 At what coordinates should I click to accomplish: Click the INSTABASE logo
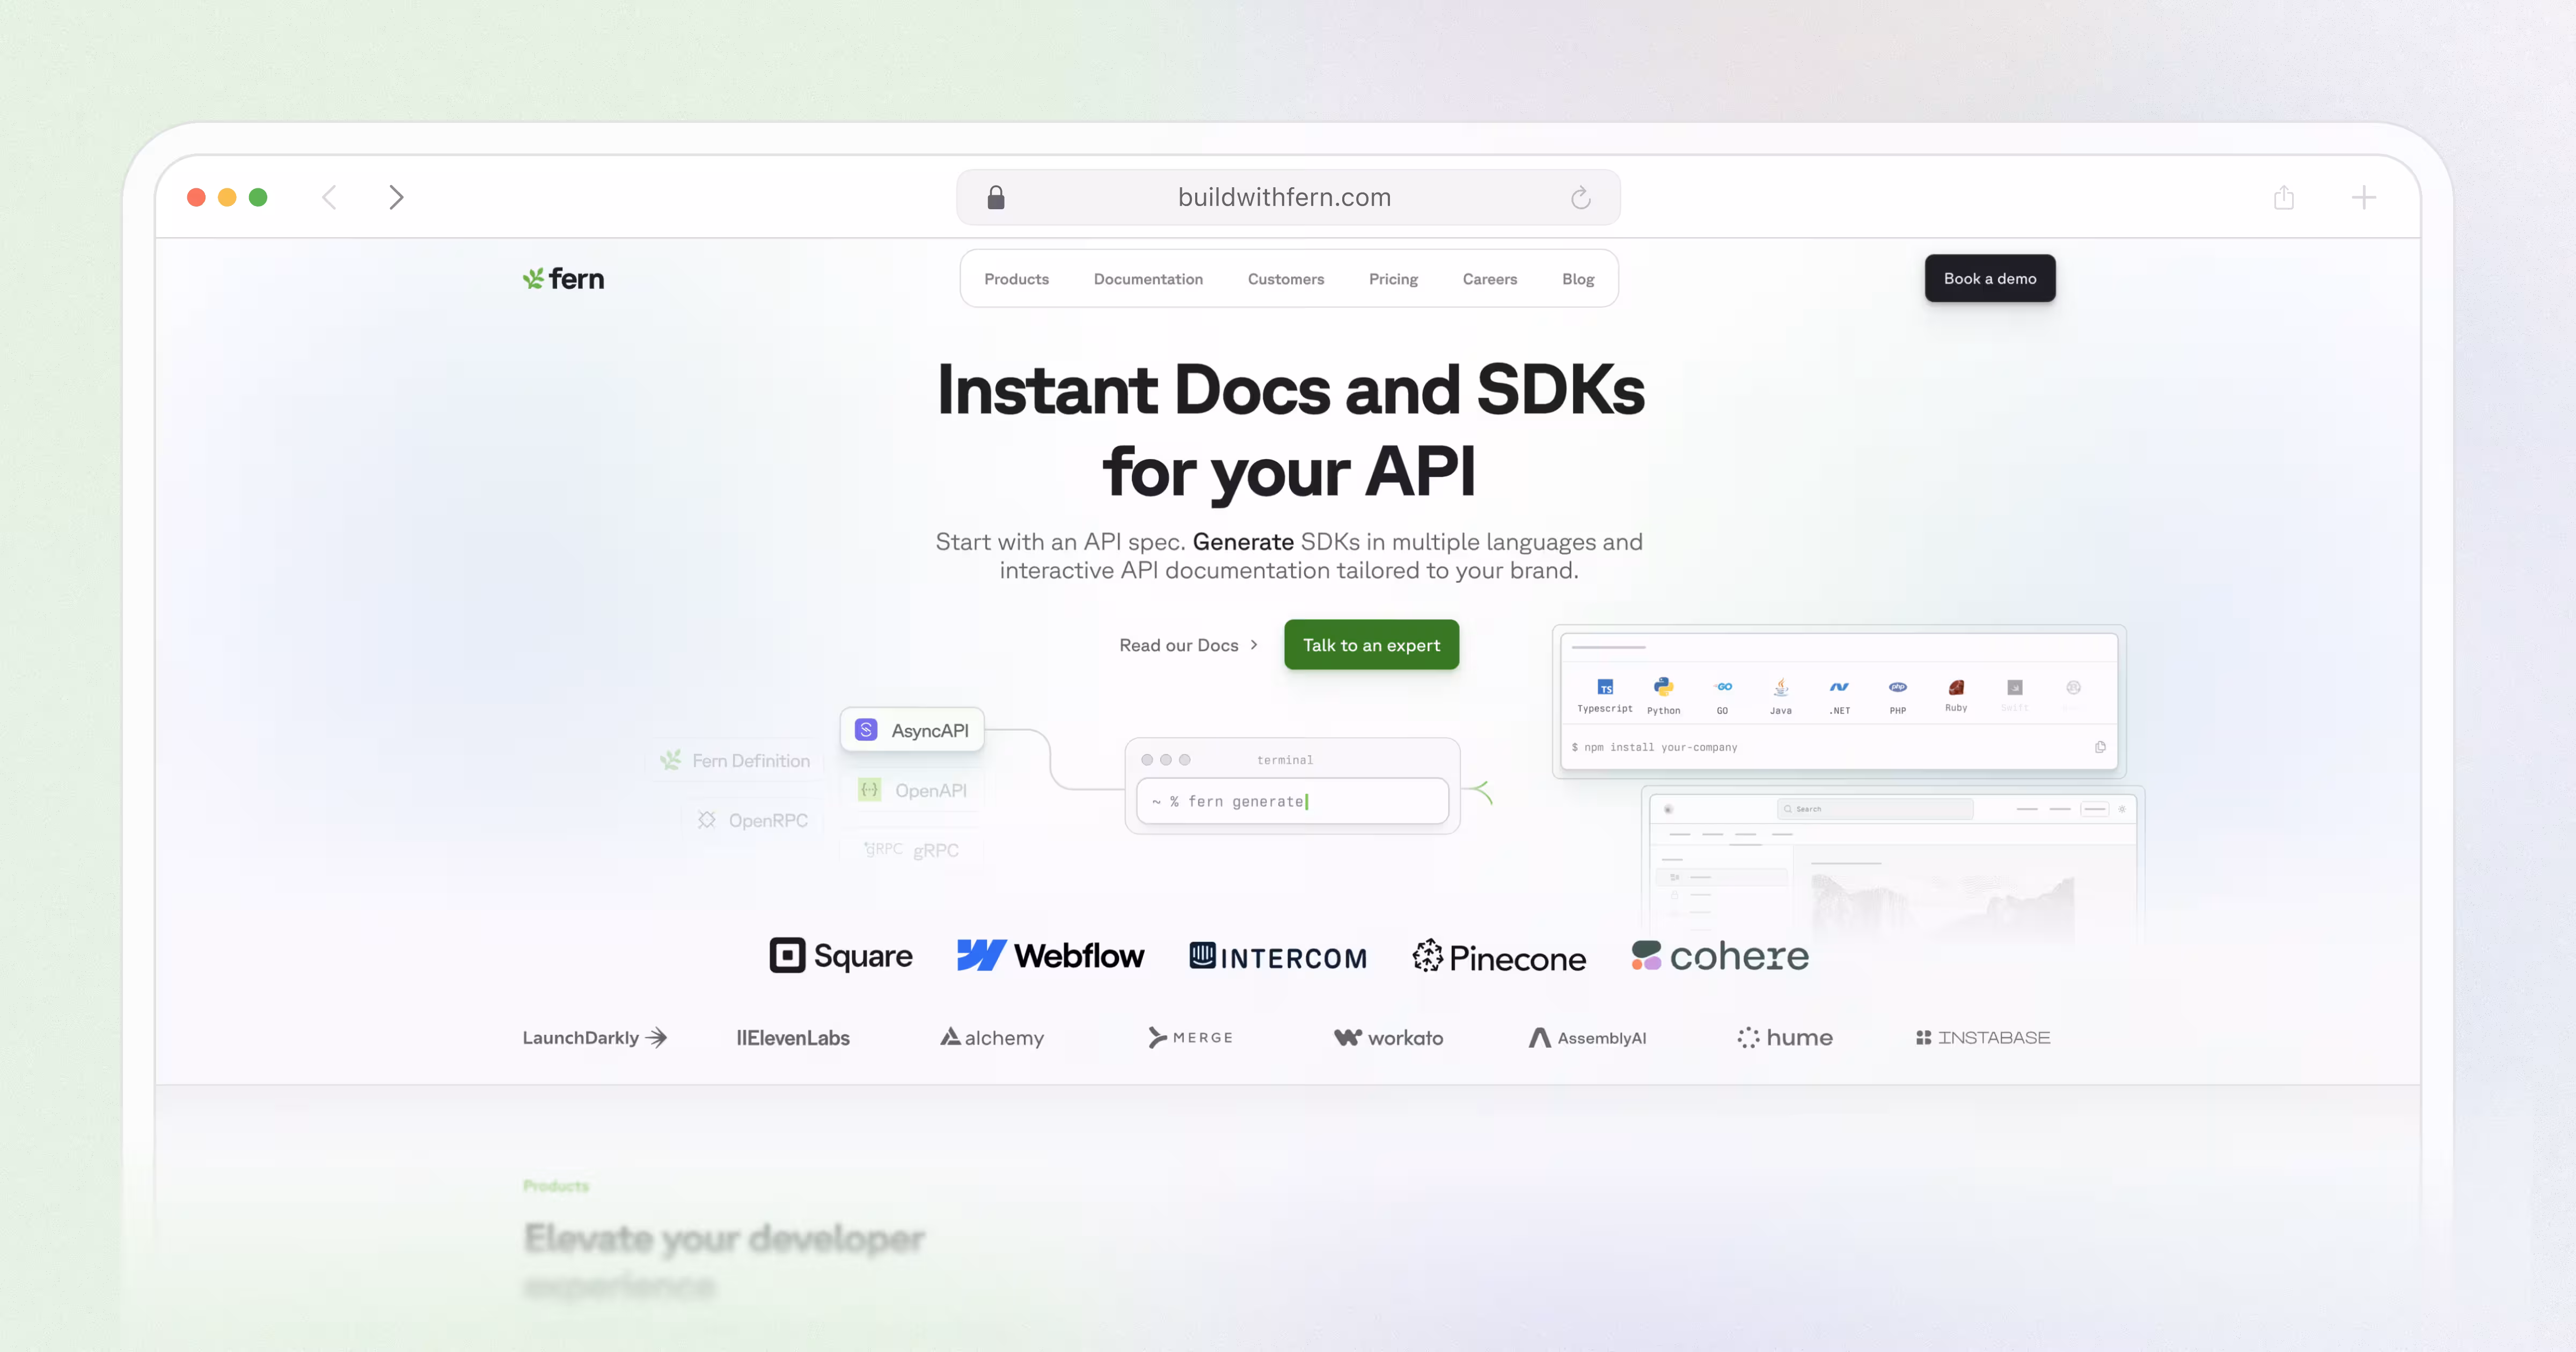(1983, 1038)
